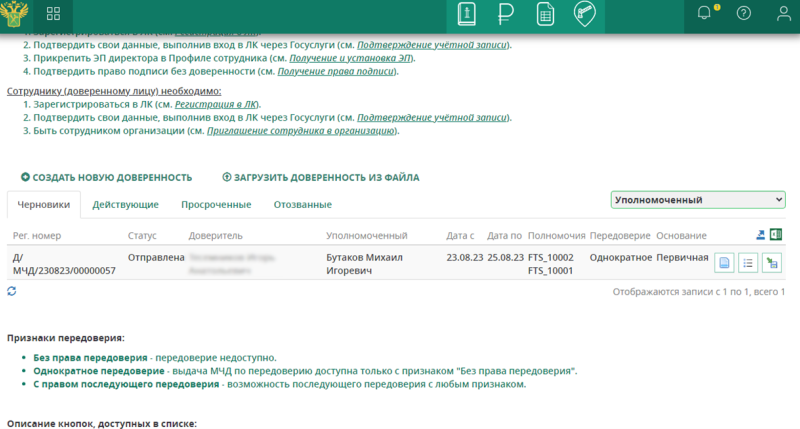Viewport: 800px width, 429px height.
Task: Click green export file icon in Бутаков row
Action: click(772, 263)
